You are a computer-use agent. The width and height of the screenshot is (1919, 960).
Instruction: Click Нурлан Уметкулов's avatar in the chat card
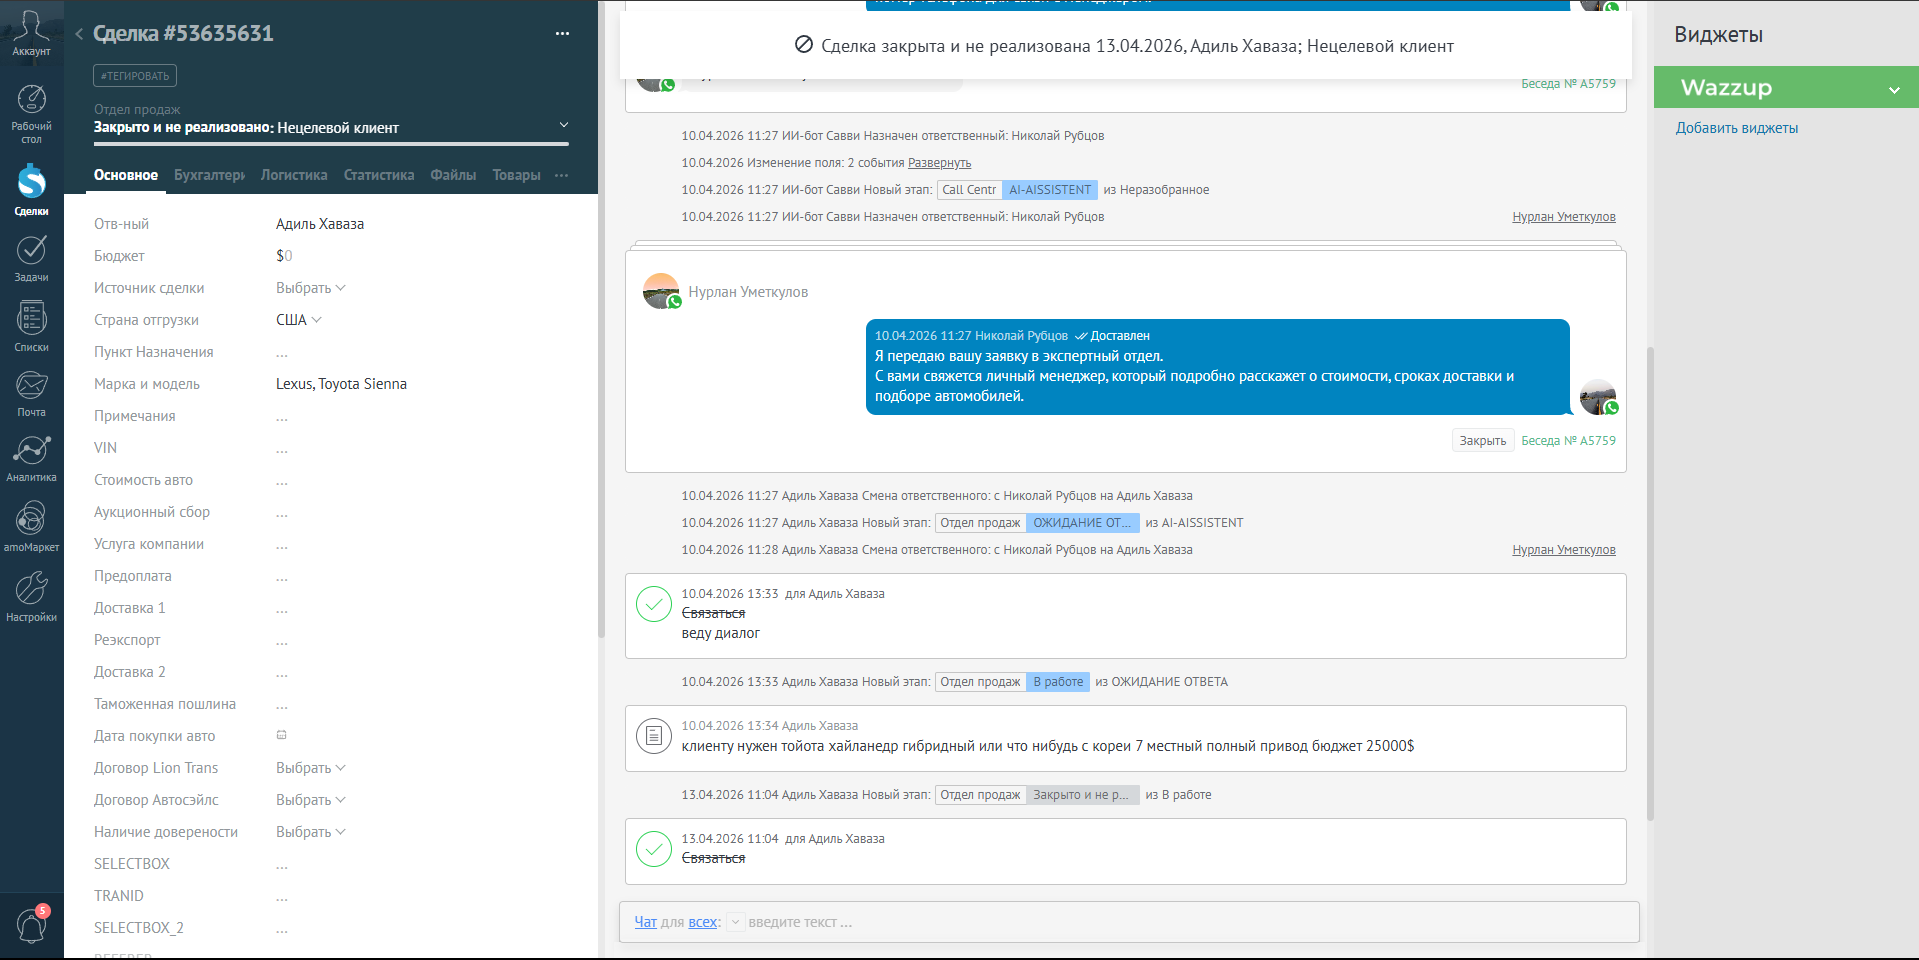coord(661,291)
